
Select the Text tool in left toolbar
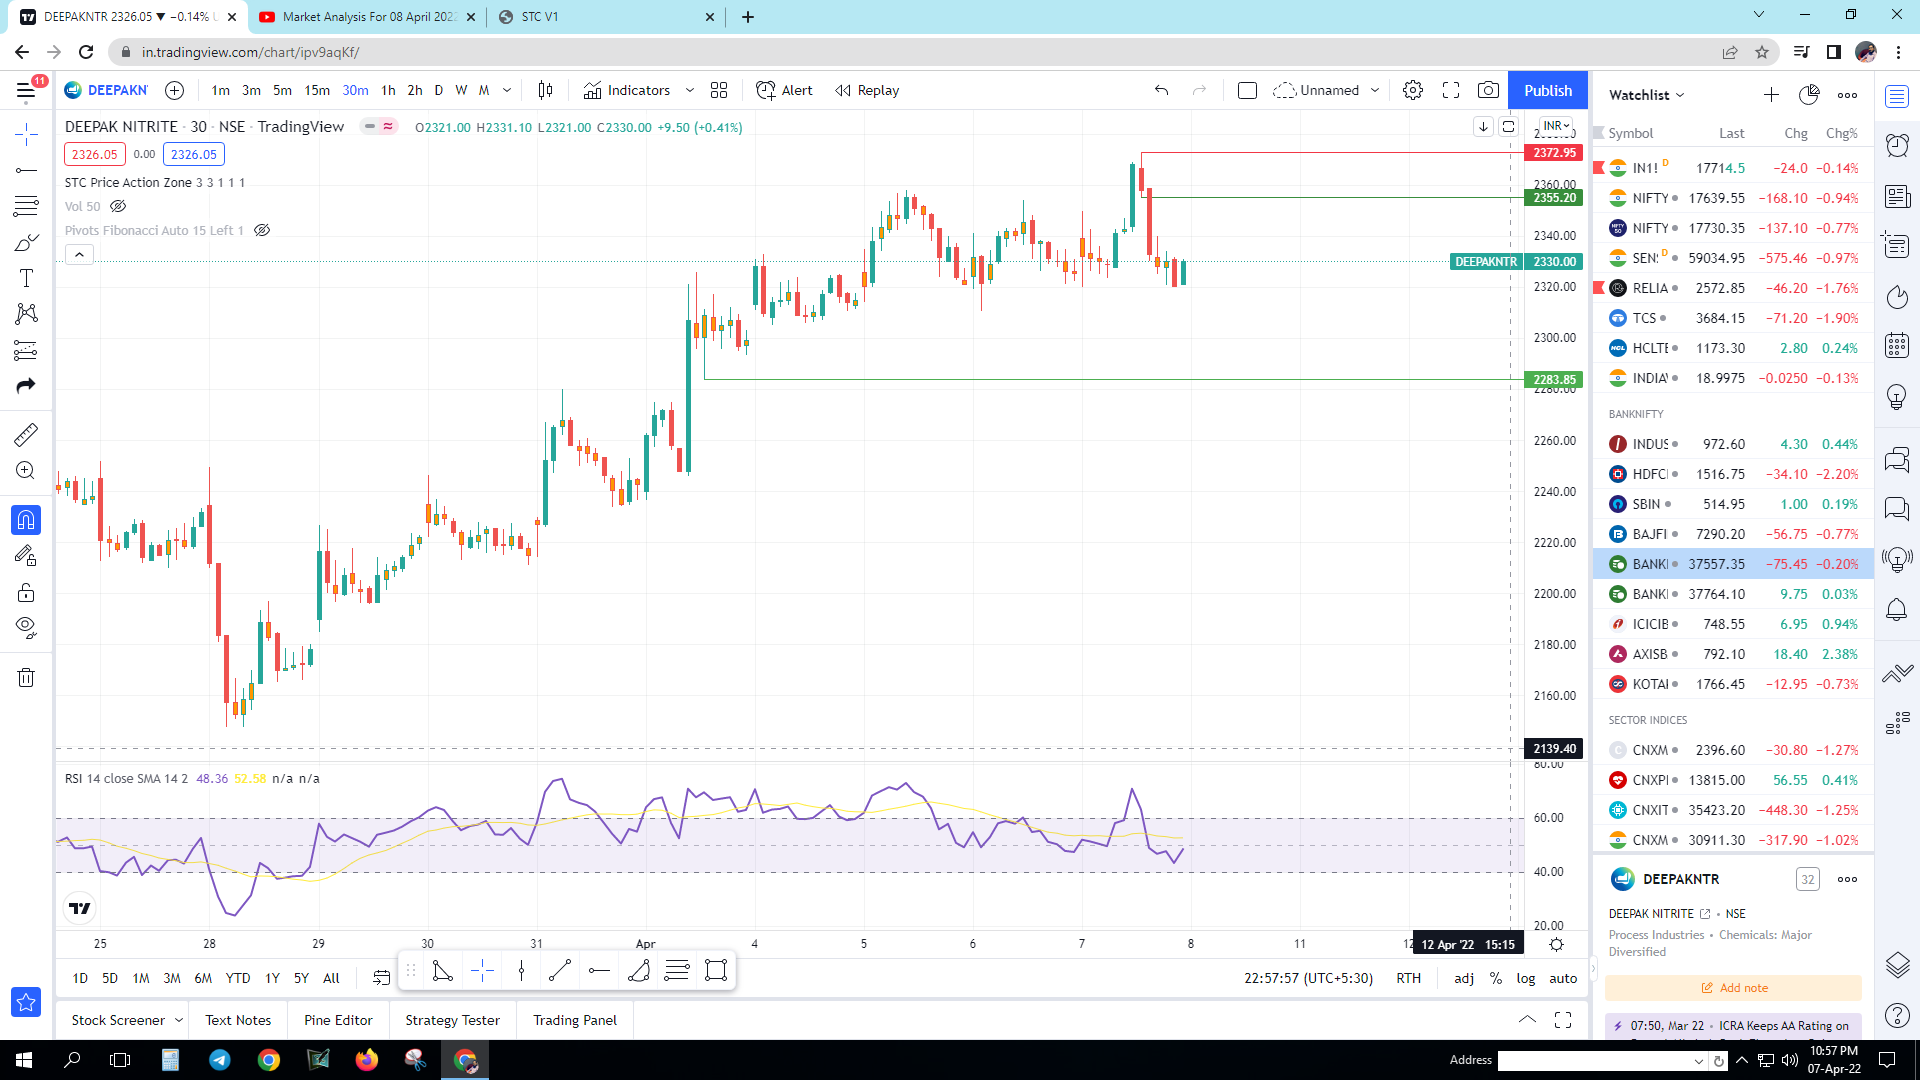click(26, 278)
